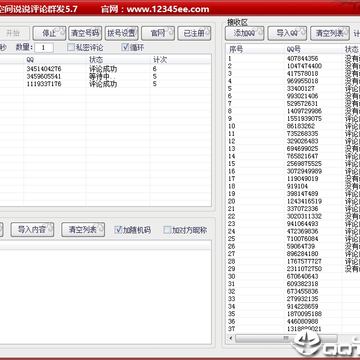Select QQ number 407844356
Viewport: 360px width, 360px height.
click(302, 59)
